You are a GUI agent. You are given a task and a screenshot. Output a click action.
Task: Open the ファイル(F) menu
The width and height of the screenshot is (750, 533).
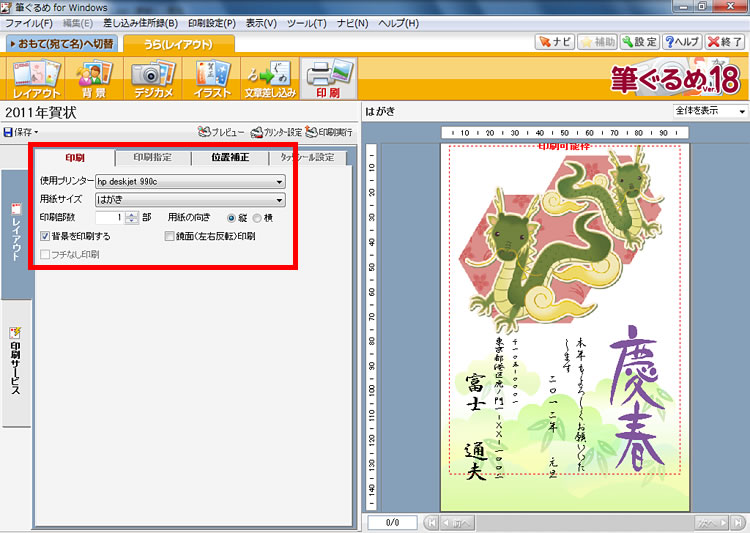pos(29,23)
